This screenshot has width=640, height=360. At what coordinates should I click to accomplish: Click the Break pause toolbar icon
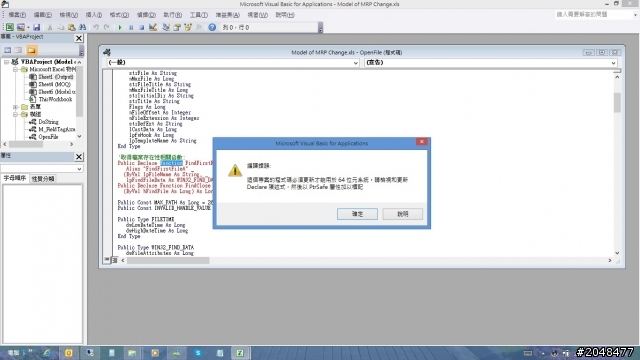(131, 27)
